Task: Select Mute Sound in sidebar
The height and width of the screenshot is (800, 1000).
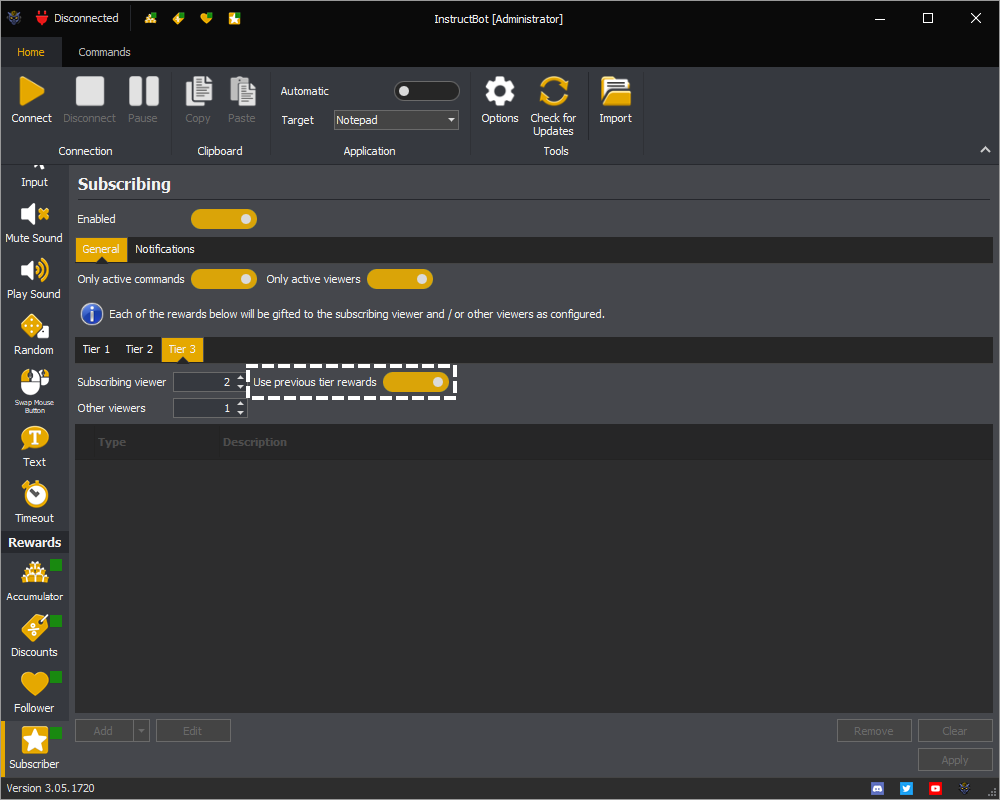Action: tap(34, 223)
